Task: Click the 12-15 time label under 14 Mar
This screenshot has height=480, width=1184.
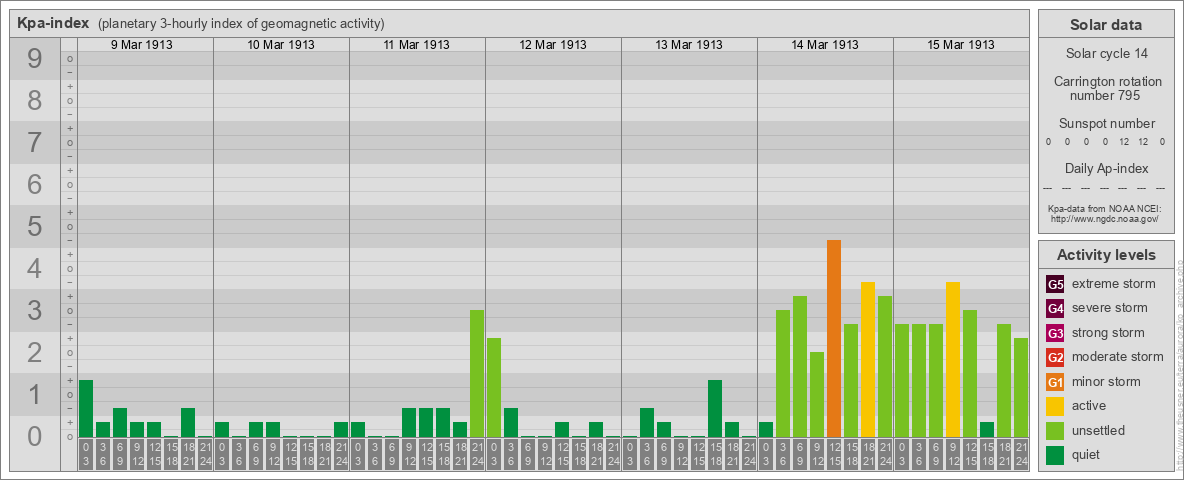Action: pos(834,454)
